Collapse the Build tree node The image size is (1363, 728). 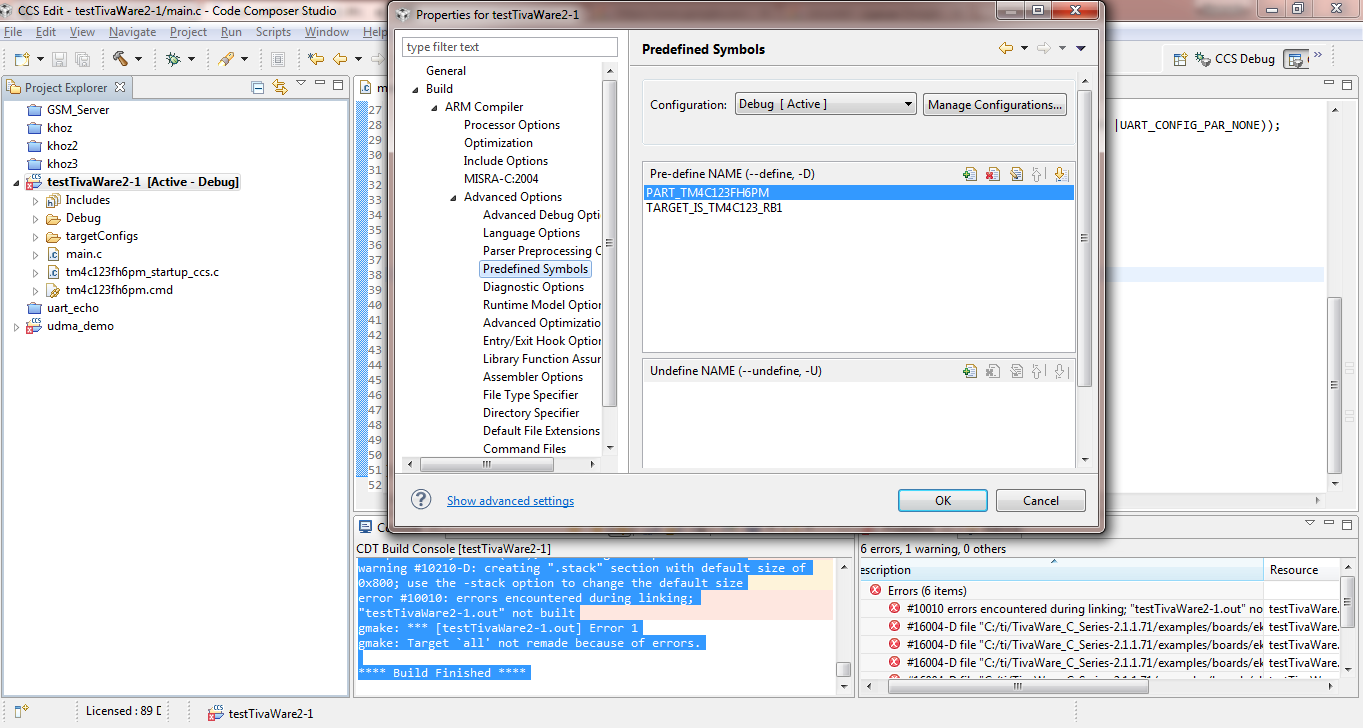pos(416,89)
